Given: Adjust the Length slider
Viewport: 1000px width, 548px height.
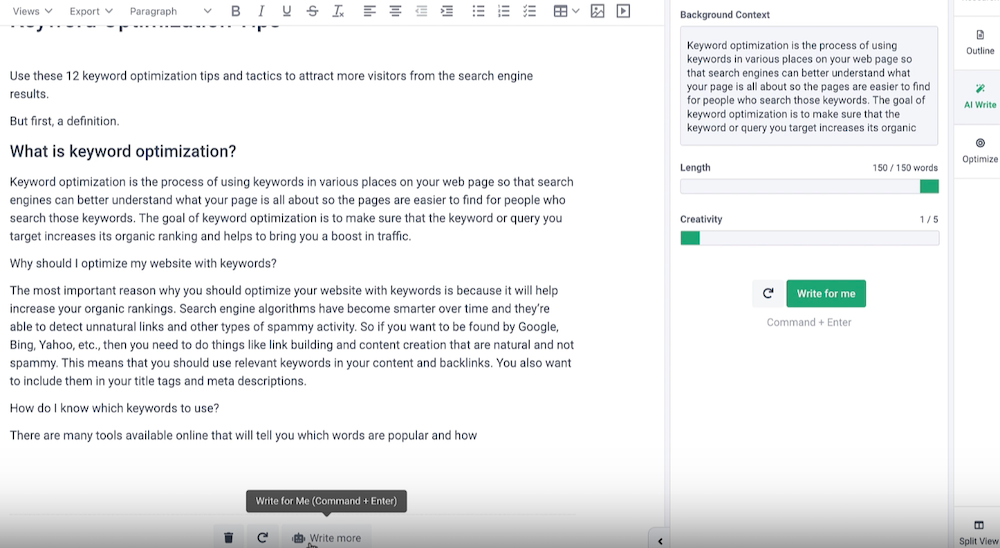Looking at the screenshot, I should 809,186.
